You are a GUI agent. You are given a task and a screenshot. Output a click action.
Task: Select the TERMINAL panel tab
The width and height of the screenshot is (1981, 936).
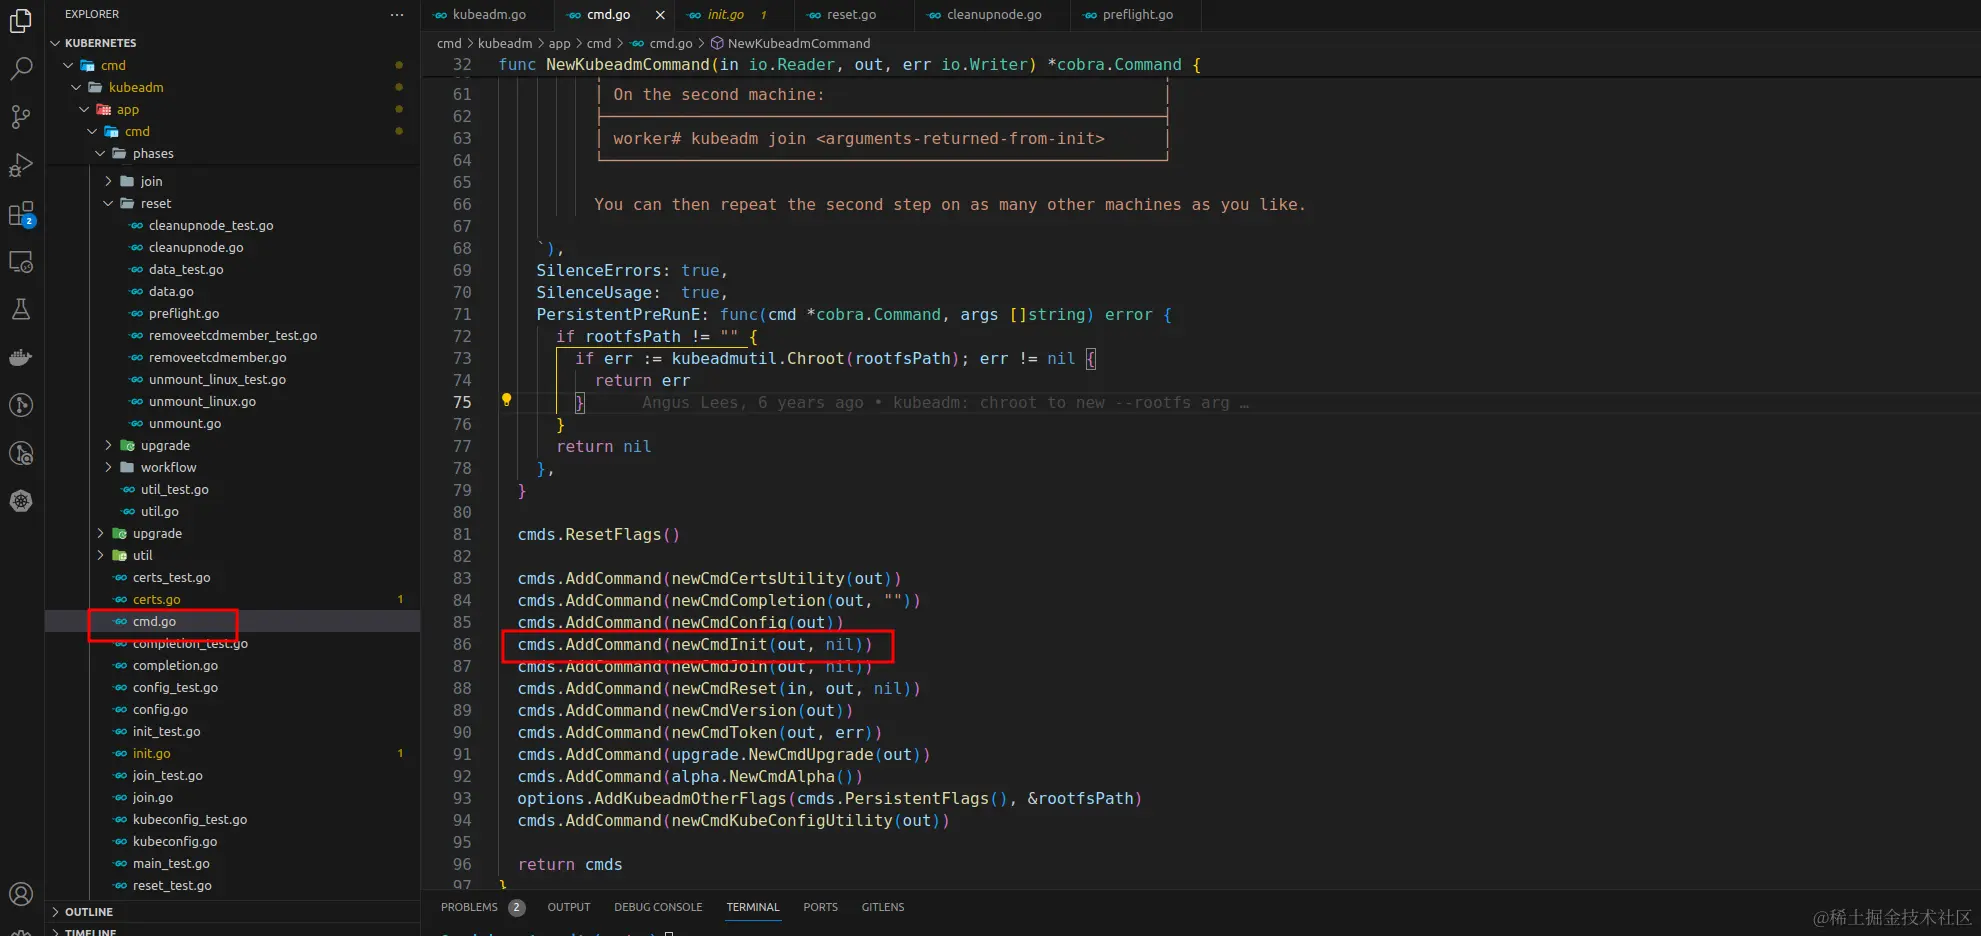pos(753,907)
